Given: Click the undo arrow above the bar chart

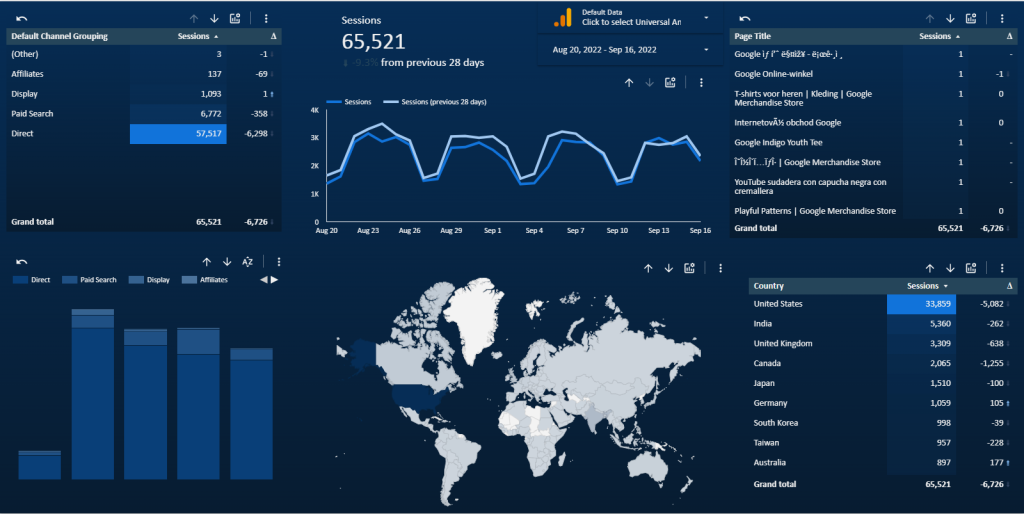Looking at the screenshot, I should (x=22, y=261).
